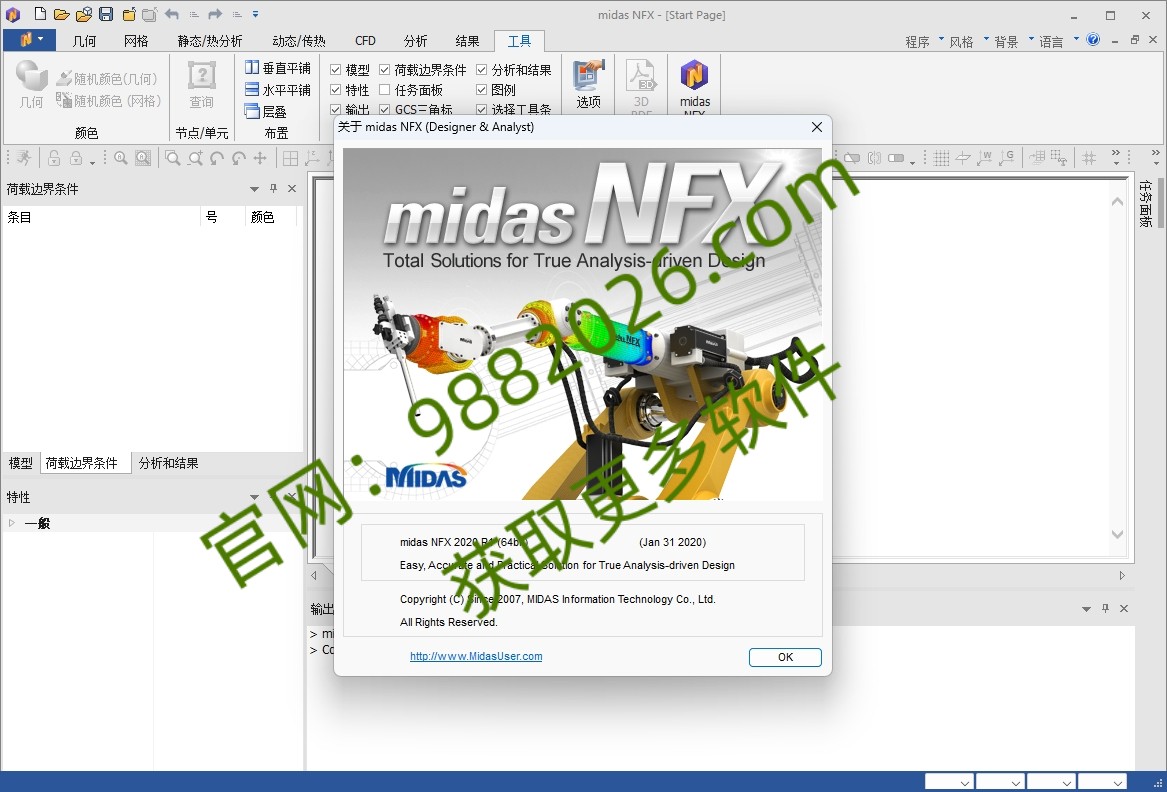1167x792 pixels.
Task: Switch to the 网格 (Mesh) ribbon tab
Action: (136, 41)
